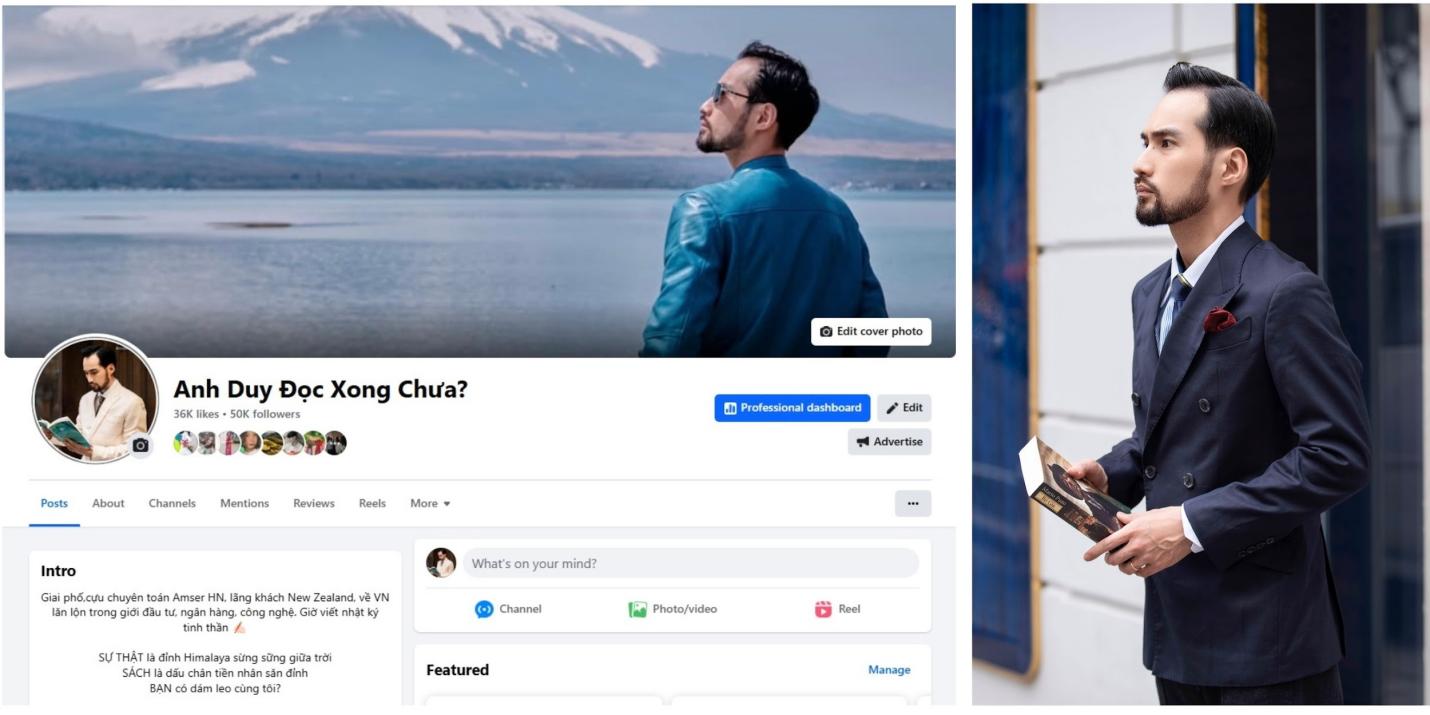Click the Edit cover photo button
This screenshot has width=1430, height=715.
pyautogui.click(x=871, y=331)
